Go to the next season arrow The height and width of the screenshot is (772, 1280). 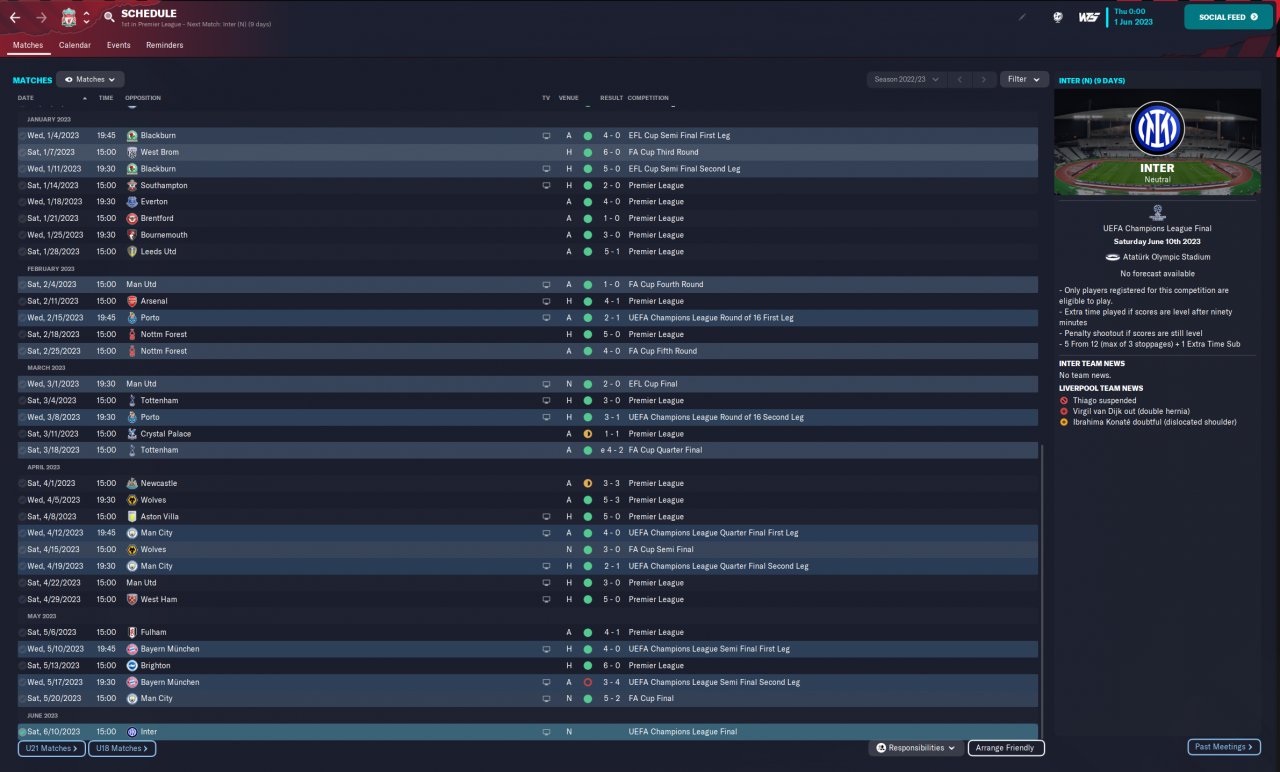(x=985, y=79)
